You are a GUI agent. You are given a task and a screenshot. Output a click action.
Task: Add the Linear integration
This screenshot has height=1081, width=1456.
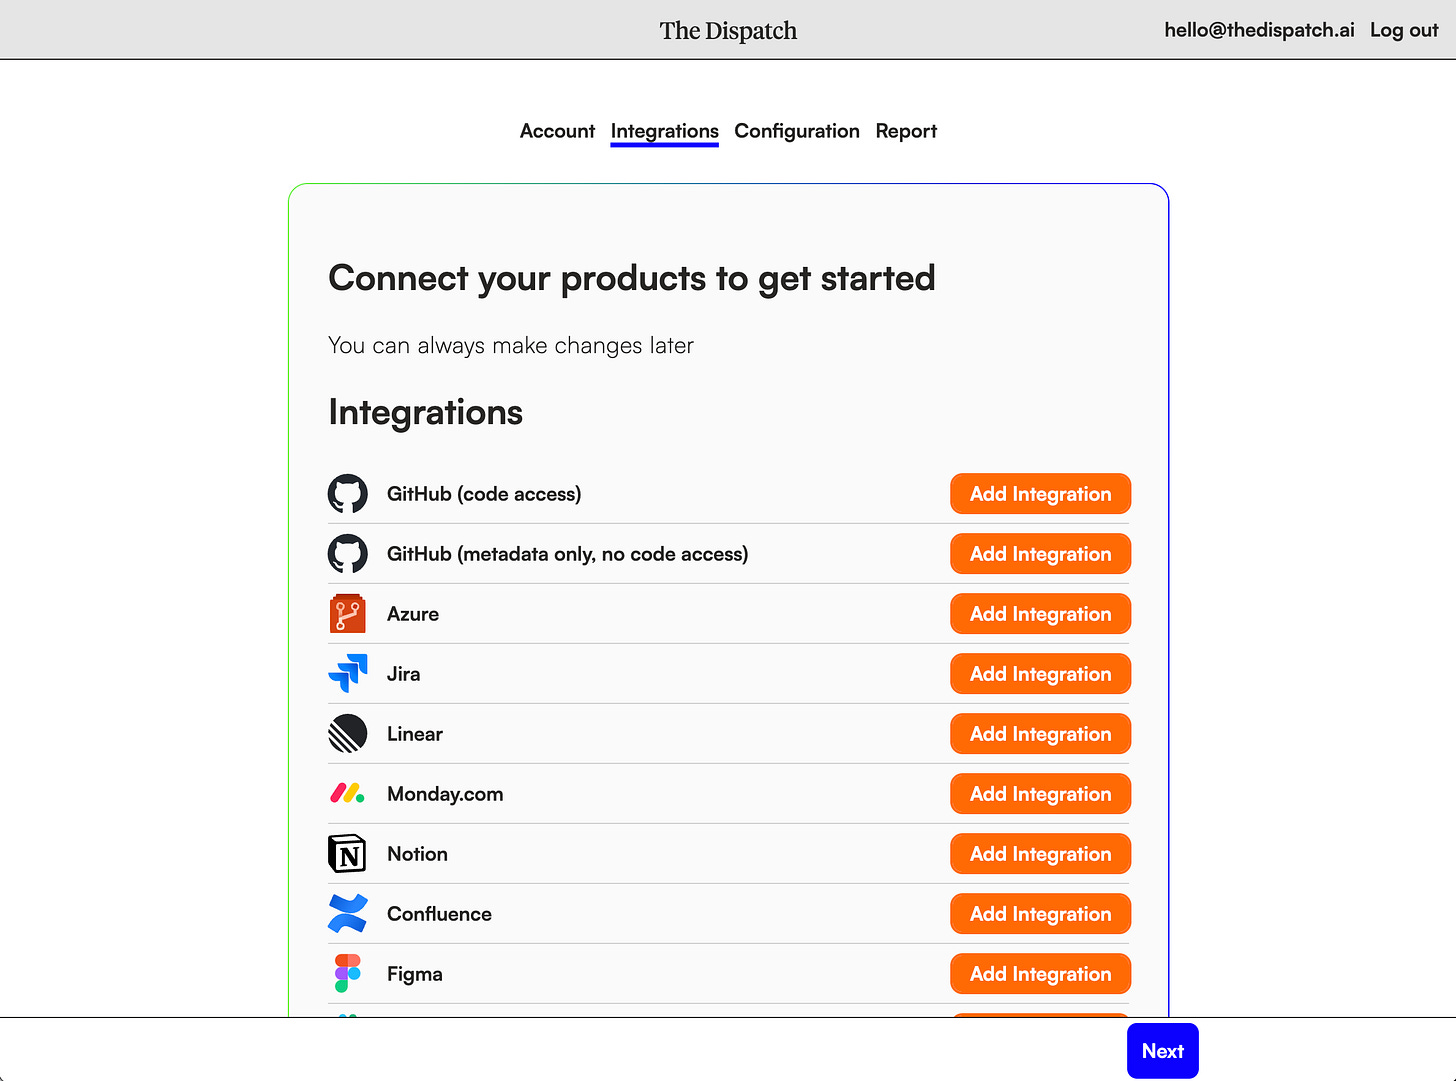coord(1040,734)
